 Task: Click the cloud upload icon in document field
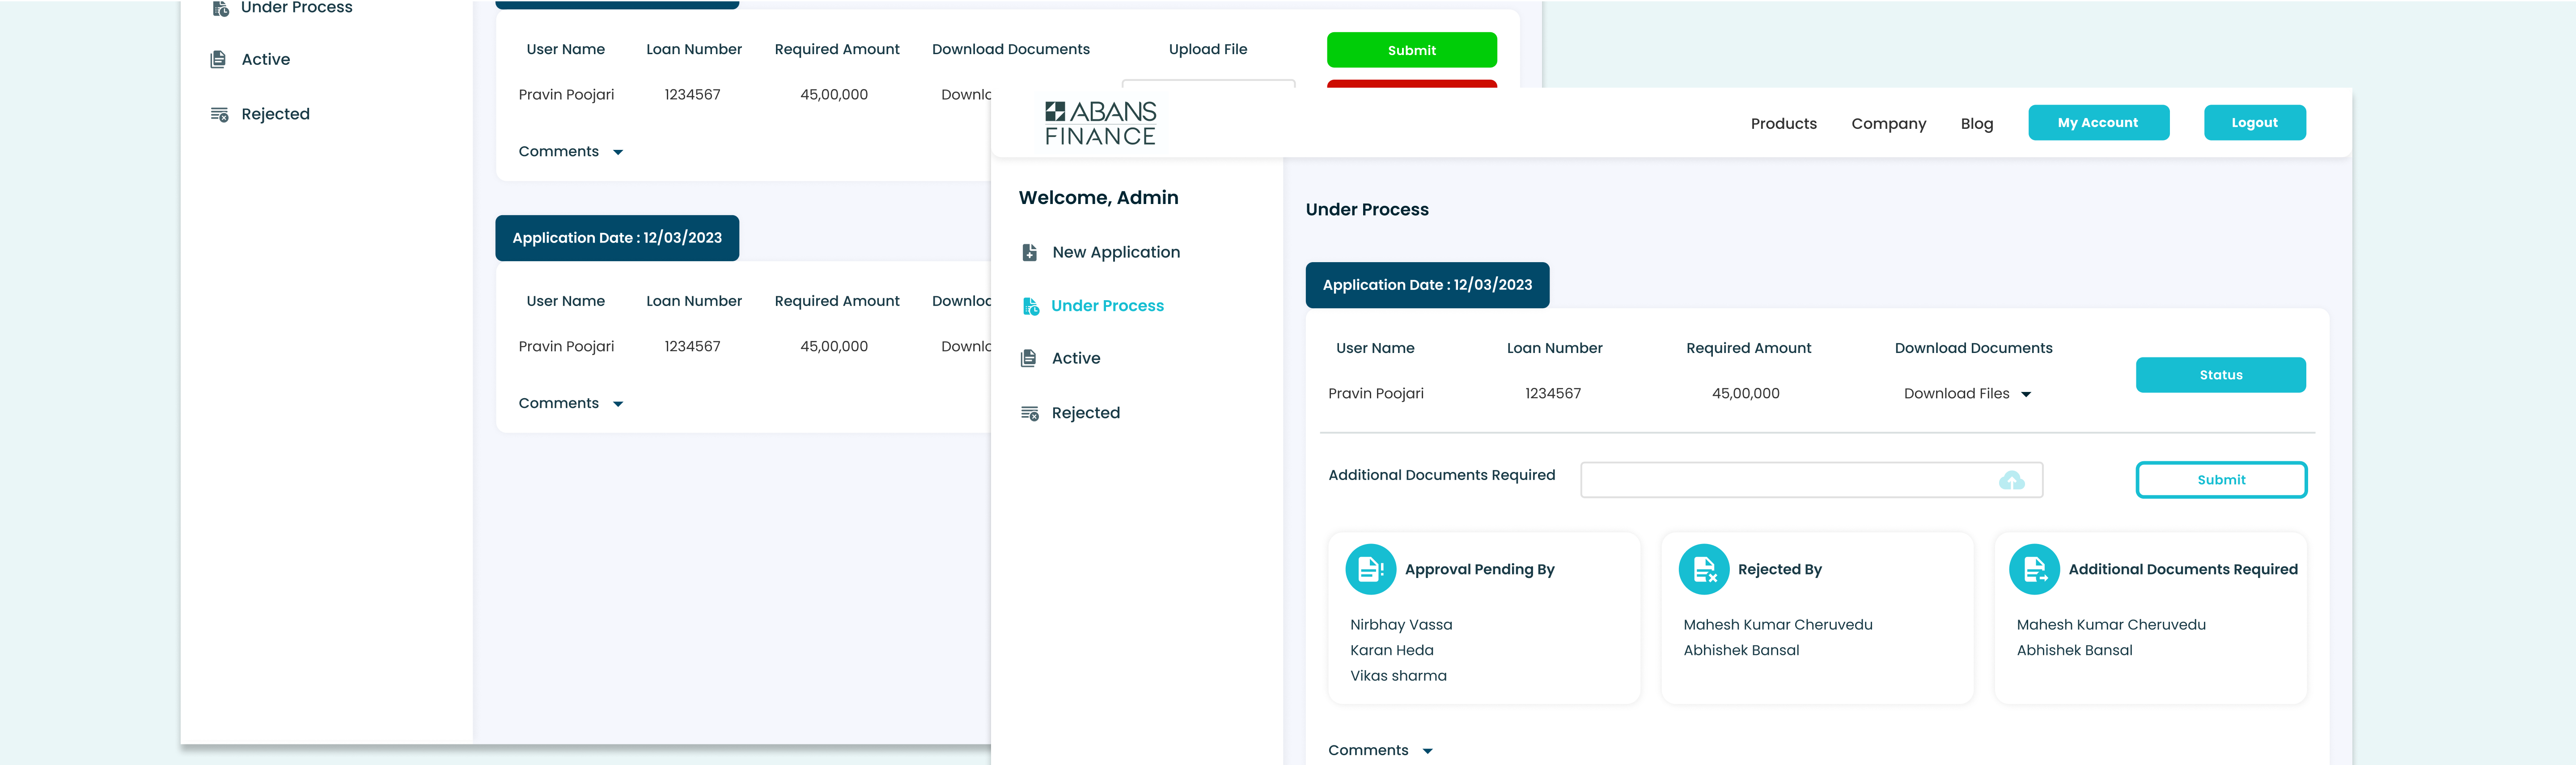pos(2011,481)
